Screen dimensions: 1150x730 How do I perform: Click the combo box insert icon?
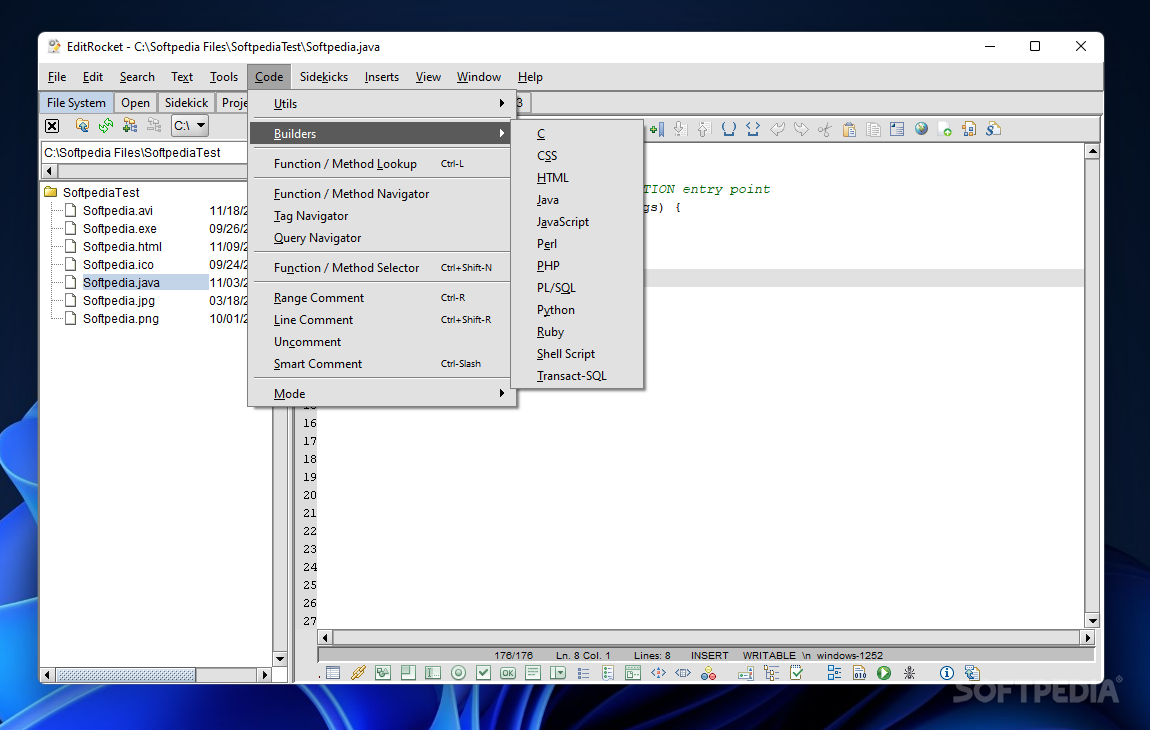(x=558, y=673)
